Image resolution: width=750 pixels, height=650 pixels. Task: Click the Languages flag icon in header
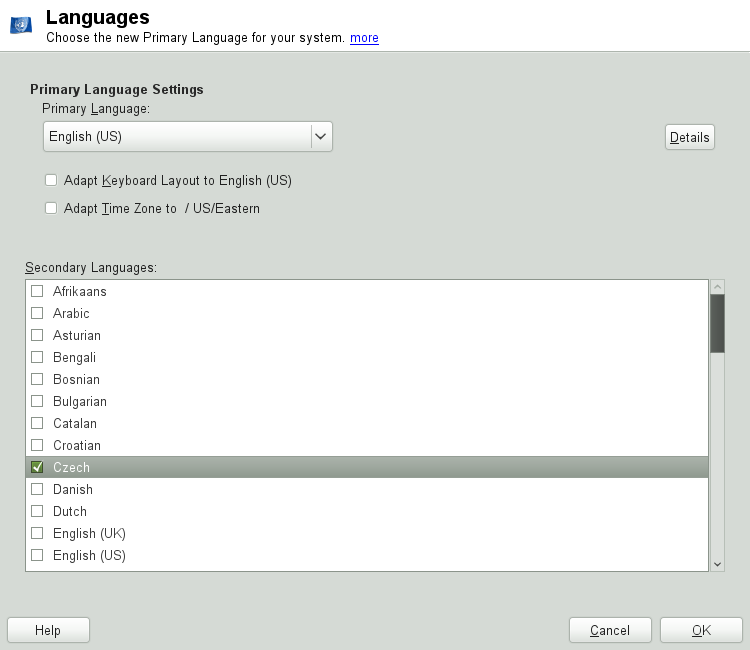click(21, 24)
